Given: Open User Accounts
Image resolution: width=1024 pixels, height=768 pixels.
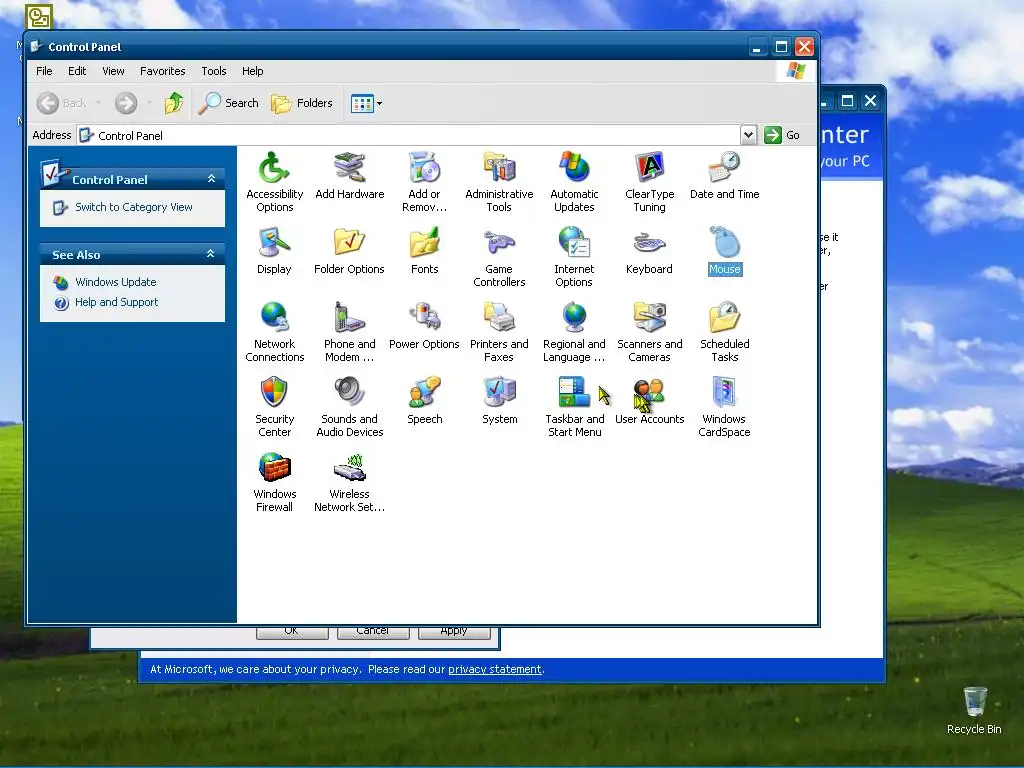Looking at the screenshot, I should [x=649, y=400].
